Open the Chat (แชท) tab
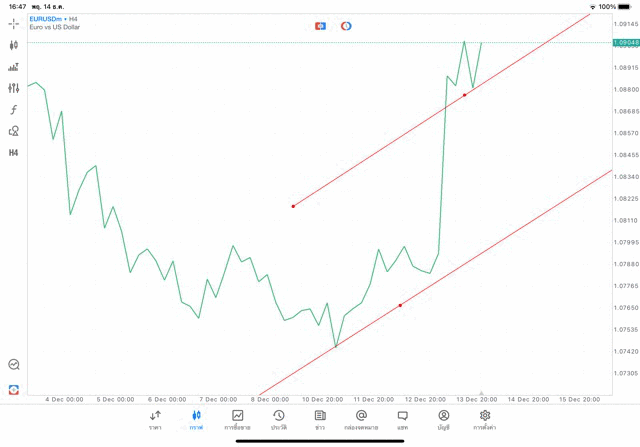This screenshot has width=640, height=447. [402, 419]
